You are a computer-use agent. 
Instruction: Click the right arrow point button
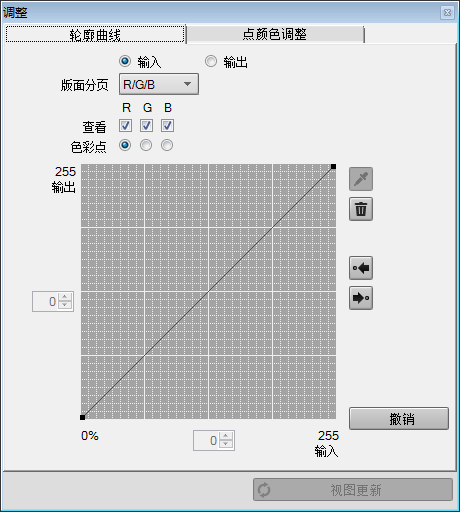[x=361, y=298]
